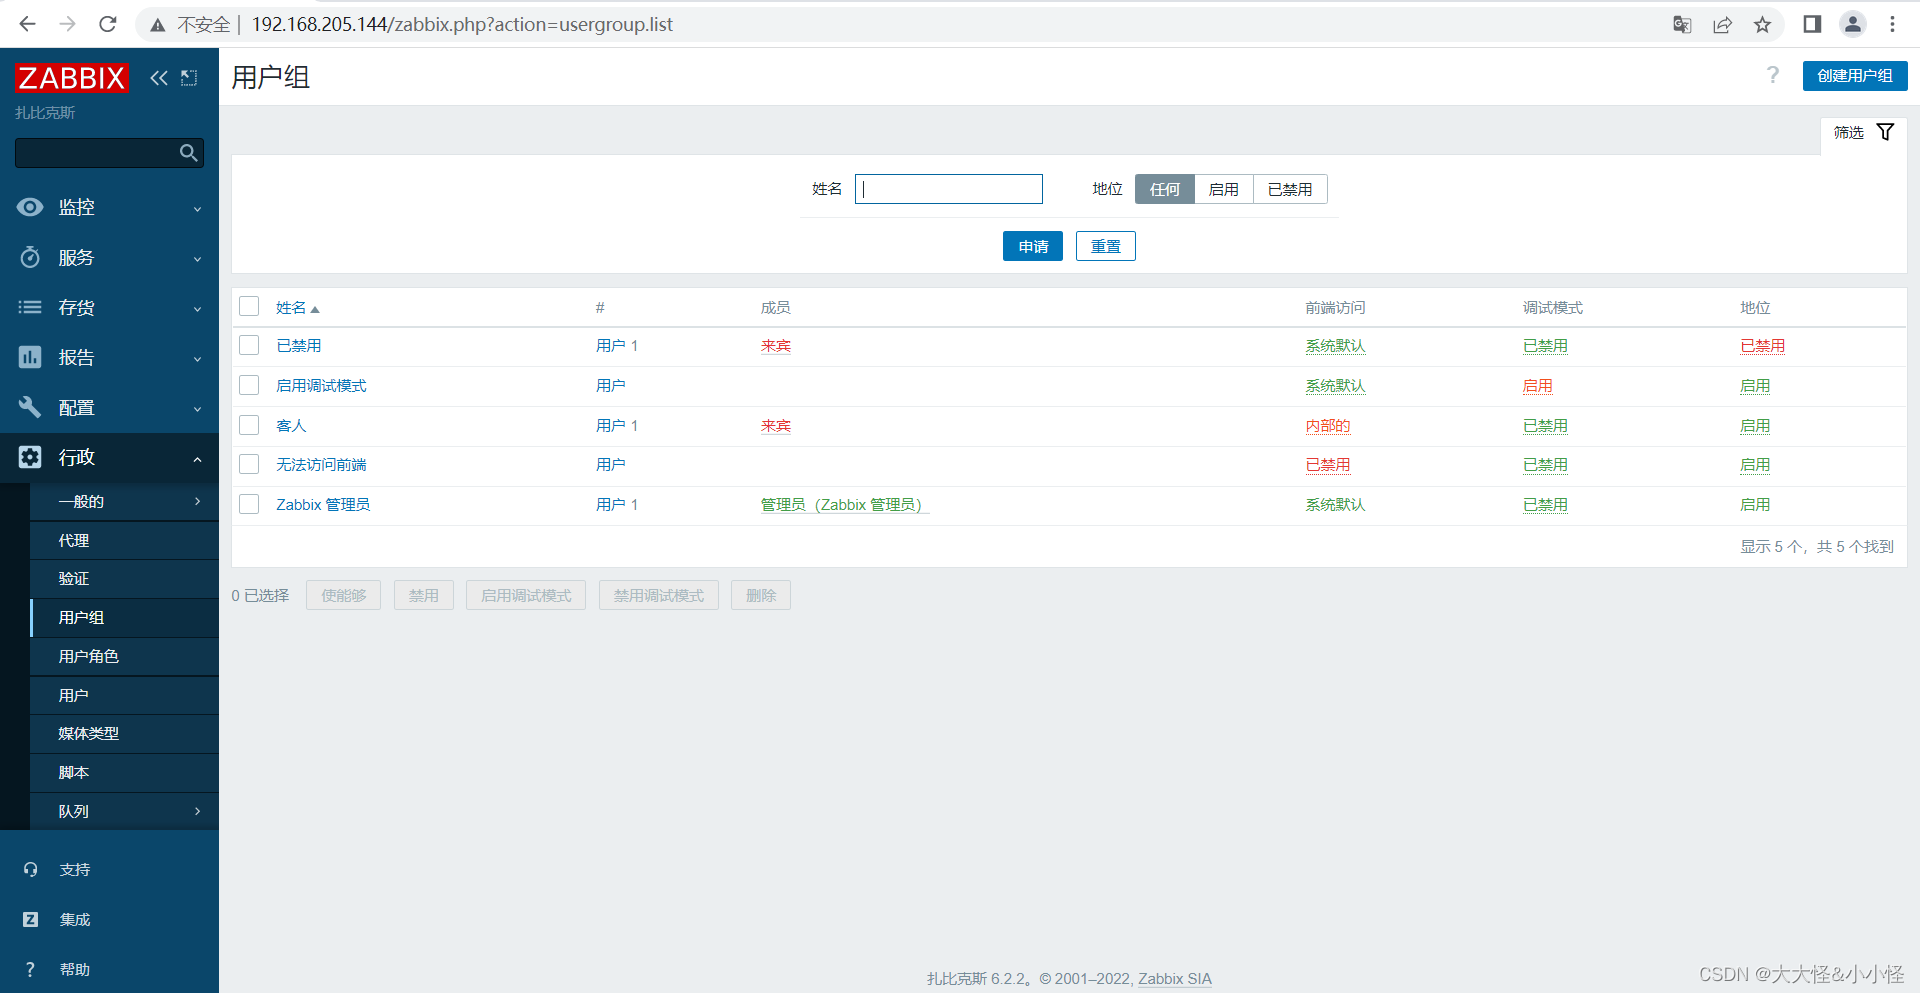Click the headset icon for 支持

[x=30, y=870]
